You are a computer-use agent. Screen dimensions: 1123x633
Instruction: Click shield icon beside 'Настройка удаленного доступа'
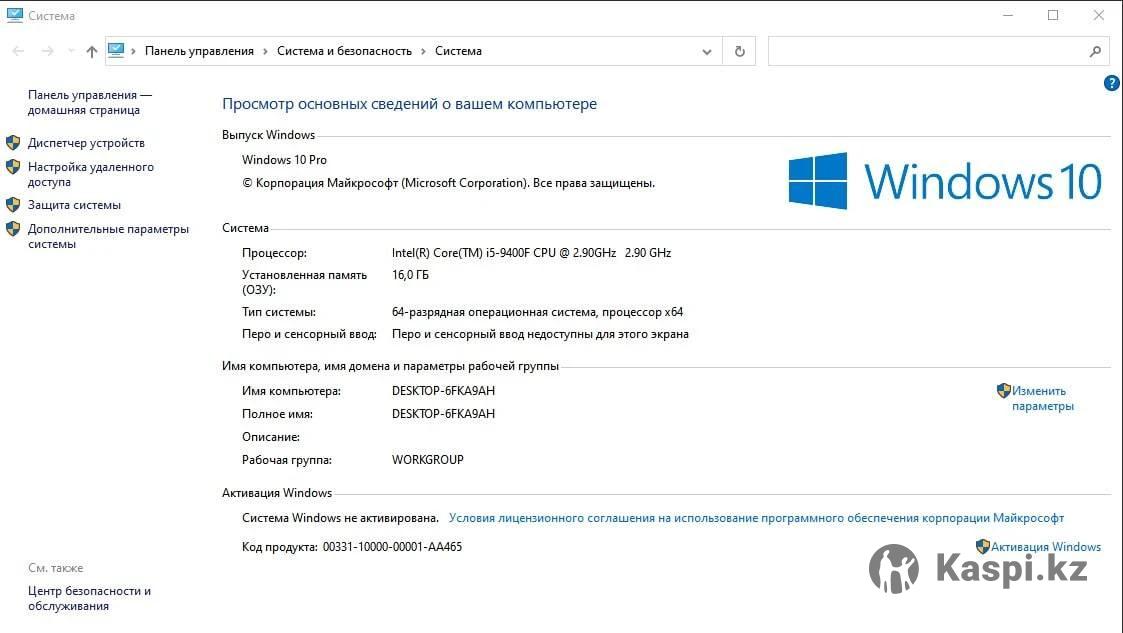click(13, 167)
